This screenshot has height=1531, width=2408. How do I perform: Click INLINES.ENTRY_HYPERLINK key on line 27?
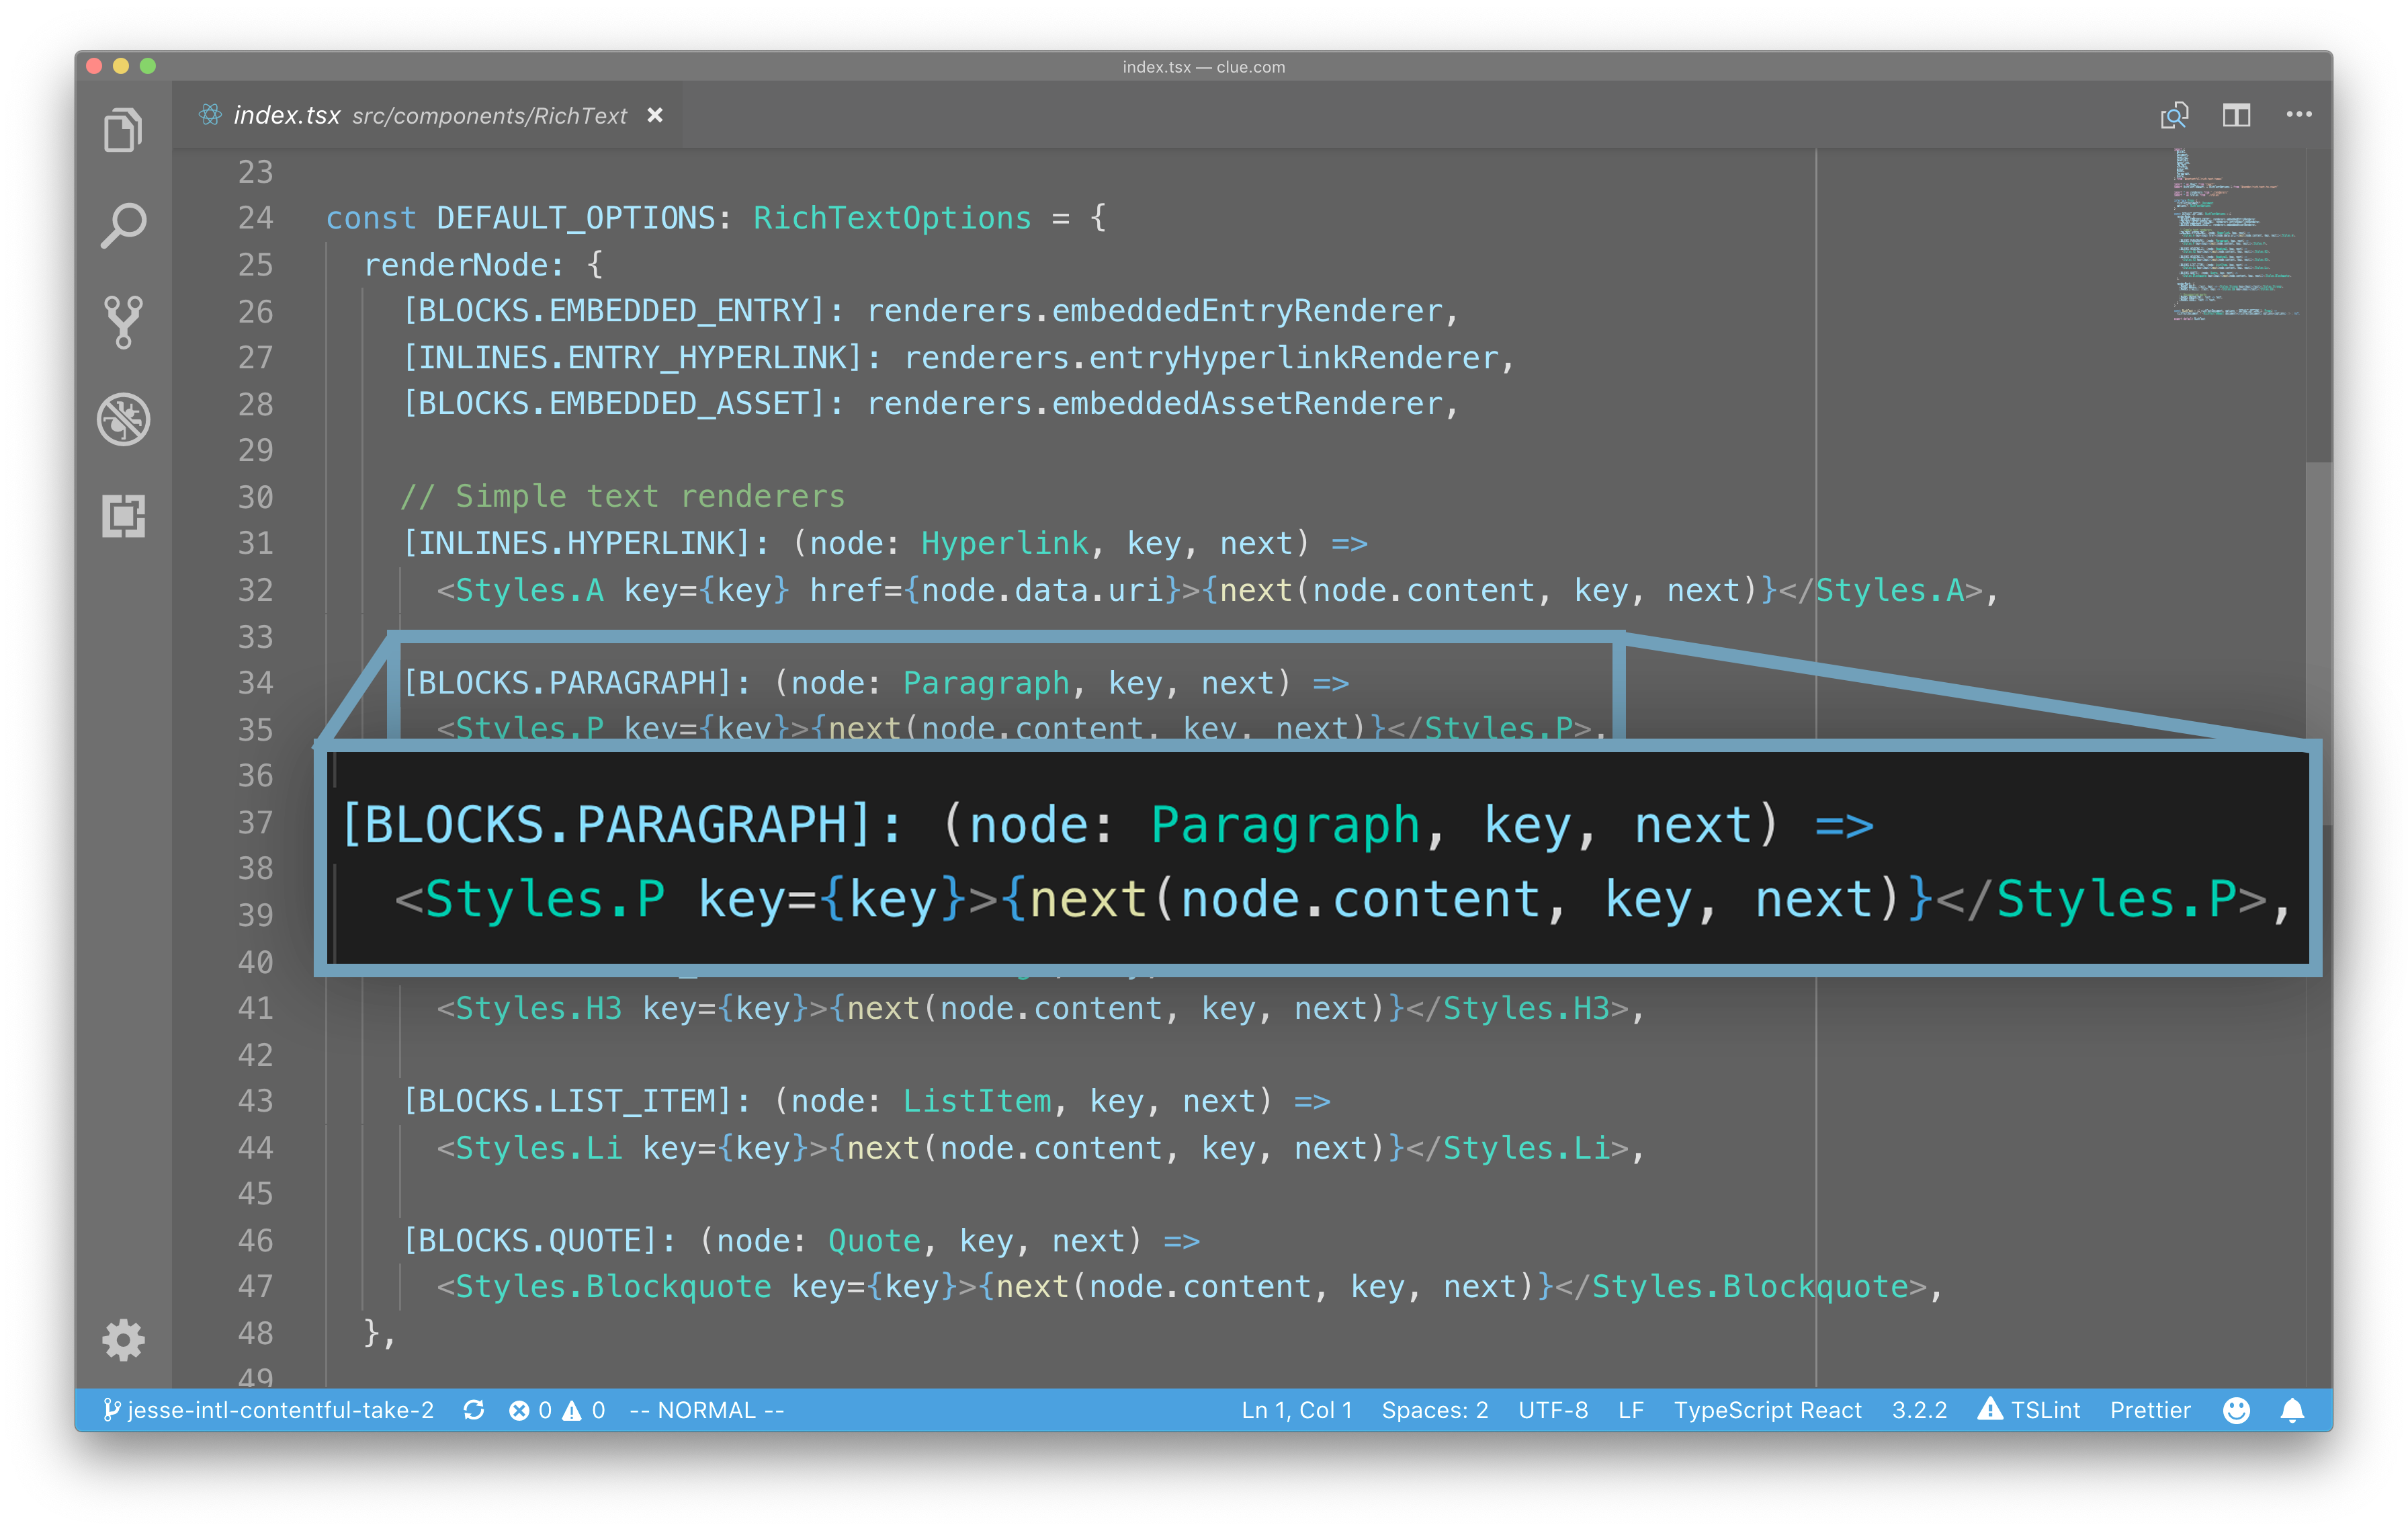coord(632,358)
